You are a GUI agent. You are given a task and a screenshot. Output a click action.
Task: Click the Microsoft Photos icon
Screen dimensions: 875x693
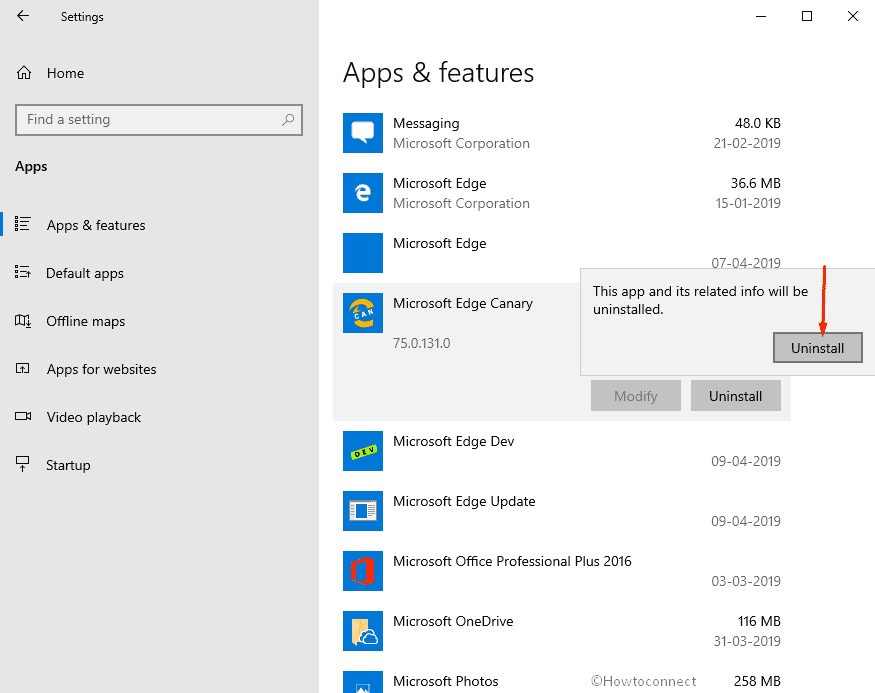[363, 682]
